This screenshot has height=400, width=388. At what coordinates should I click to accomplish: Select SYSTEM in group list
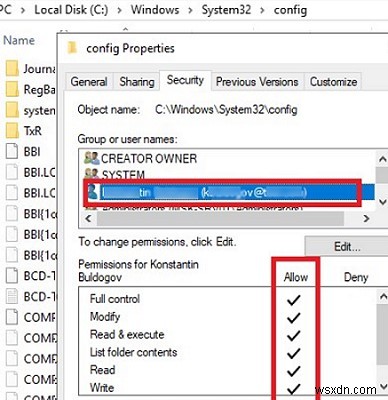click(123, 174)
